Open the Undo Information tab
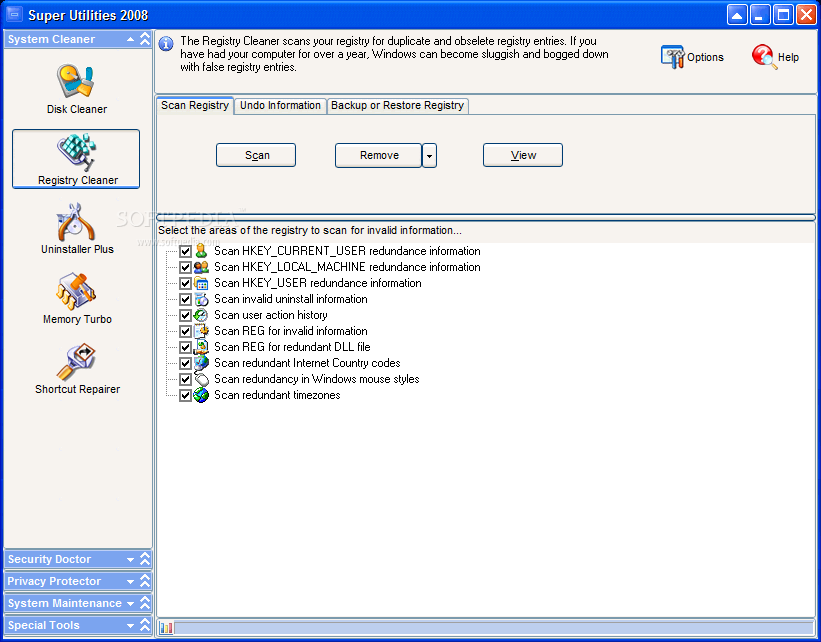821x642 pixels. click(x=280, y=106)
